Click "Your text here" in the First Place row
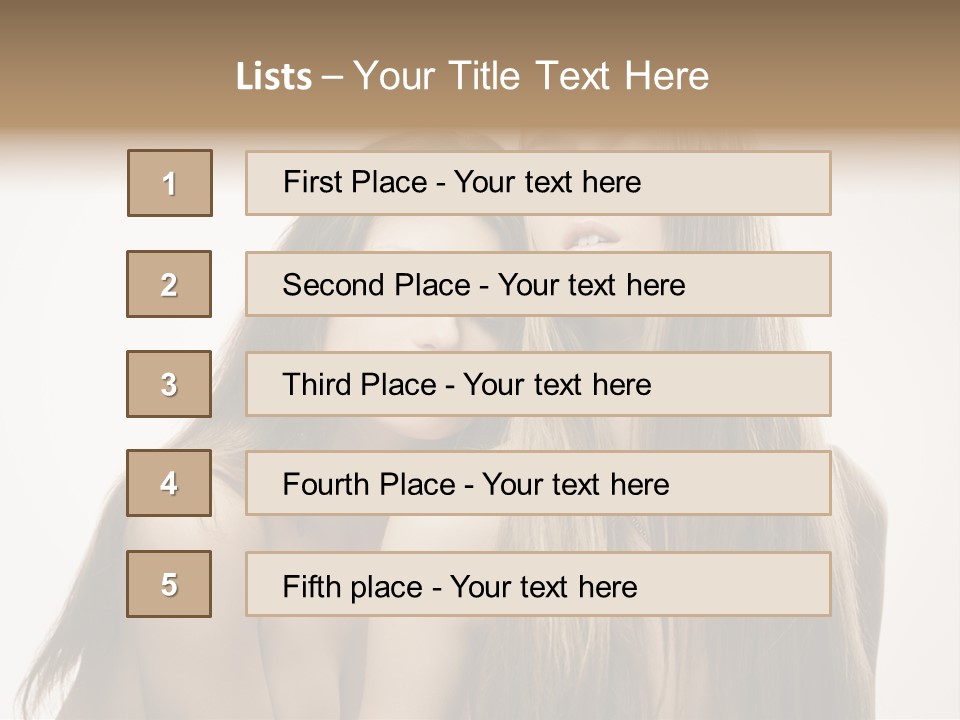The image size is (960, 720). click(547, 182)
